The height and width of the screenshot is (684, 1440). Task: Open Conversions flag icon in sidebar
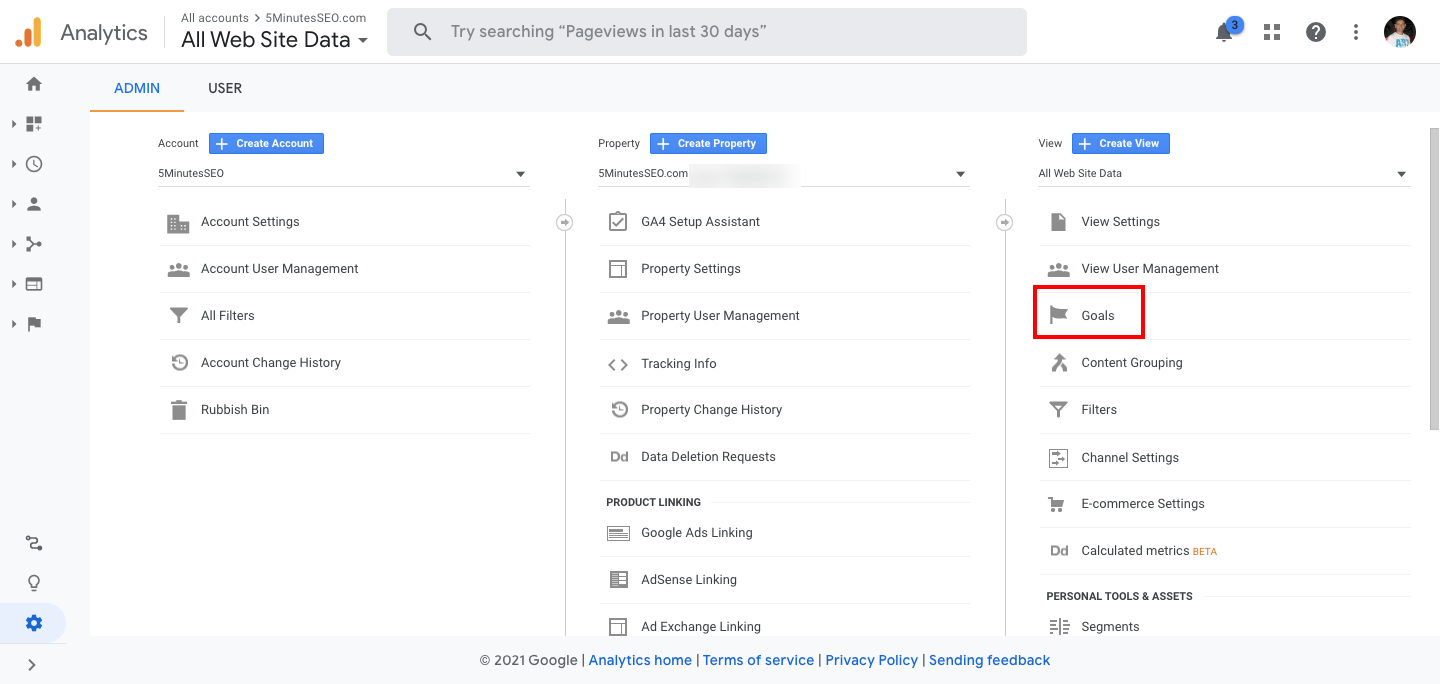34,324
